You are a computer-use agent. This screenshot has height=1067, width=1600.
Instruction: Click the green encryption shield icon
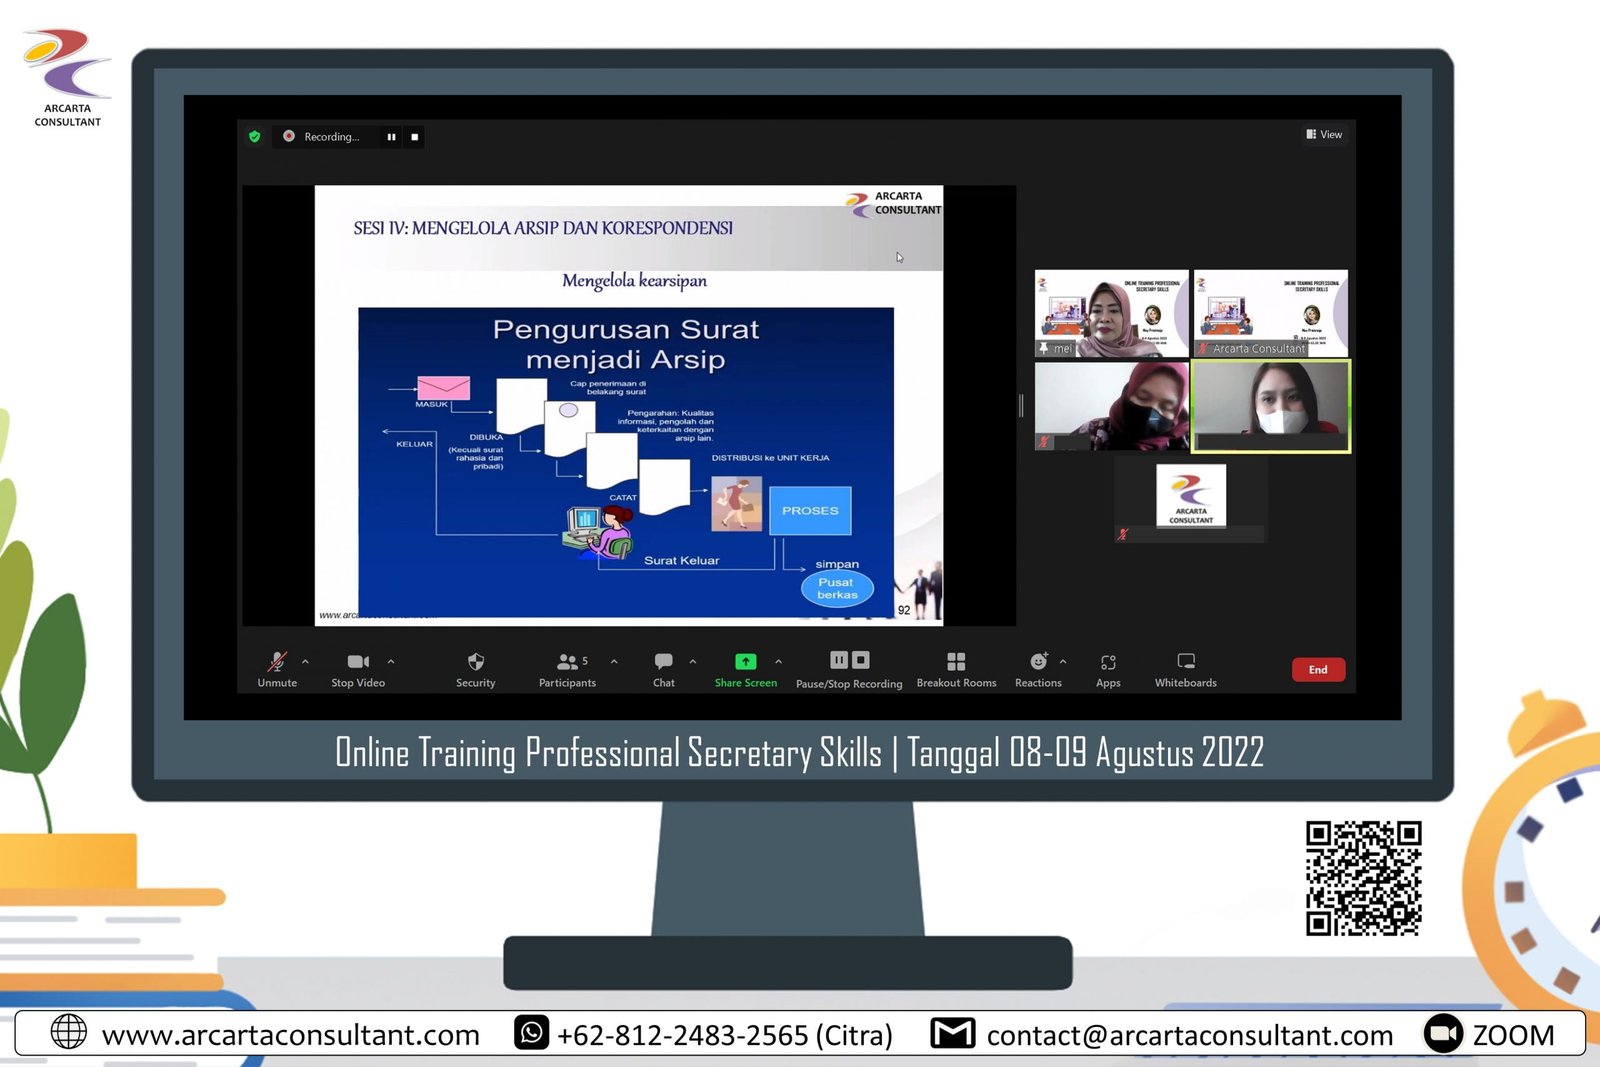(x=255, y=137)
